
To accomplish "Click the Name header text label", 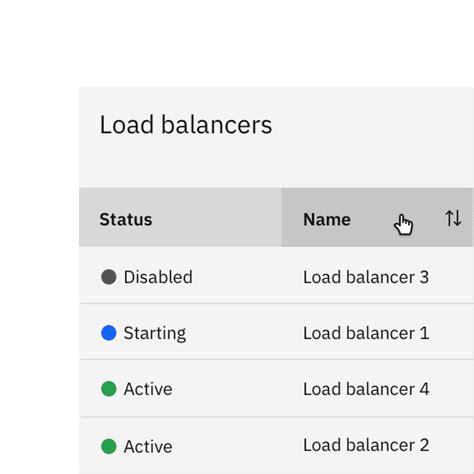I will coord(327,219).
